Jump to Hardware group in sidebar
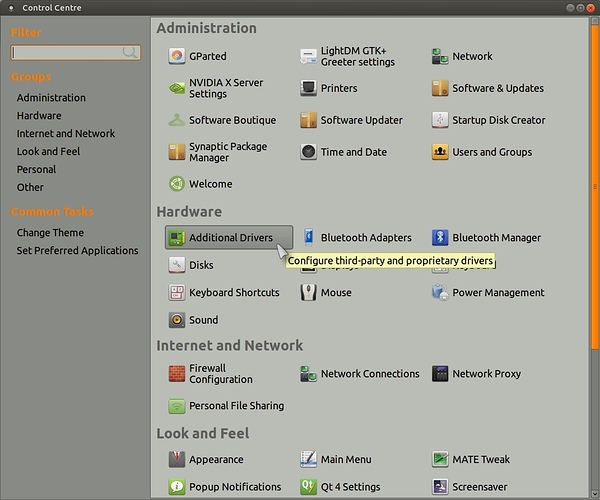The image size is (600, 500). (x=39, y=116)
